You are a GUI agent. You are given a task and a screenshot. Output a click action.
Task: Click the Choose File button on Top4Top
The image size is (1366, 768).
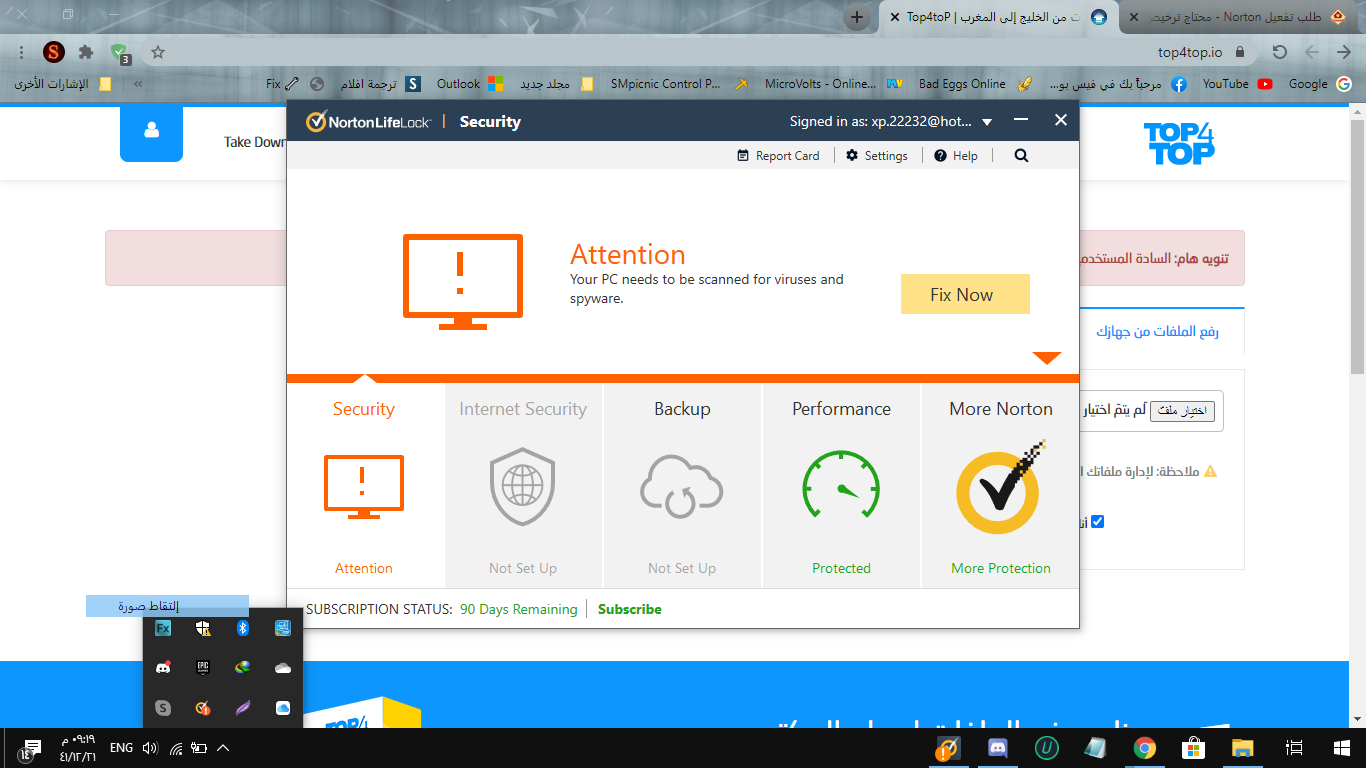pyautogui.click(x=1182, y=411)
